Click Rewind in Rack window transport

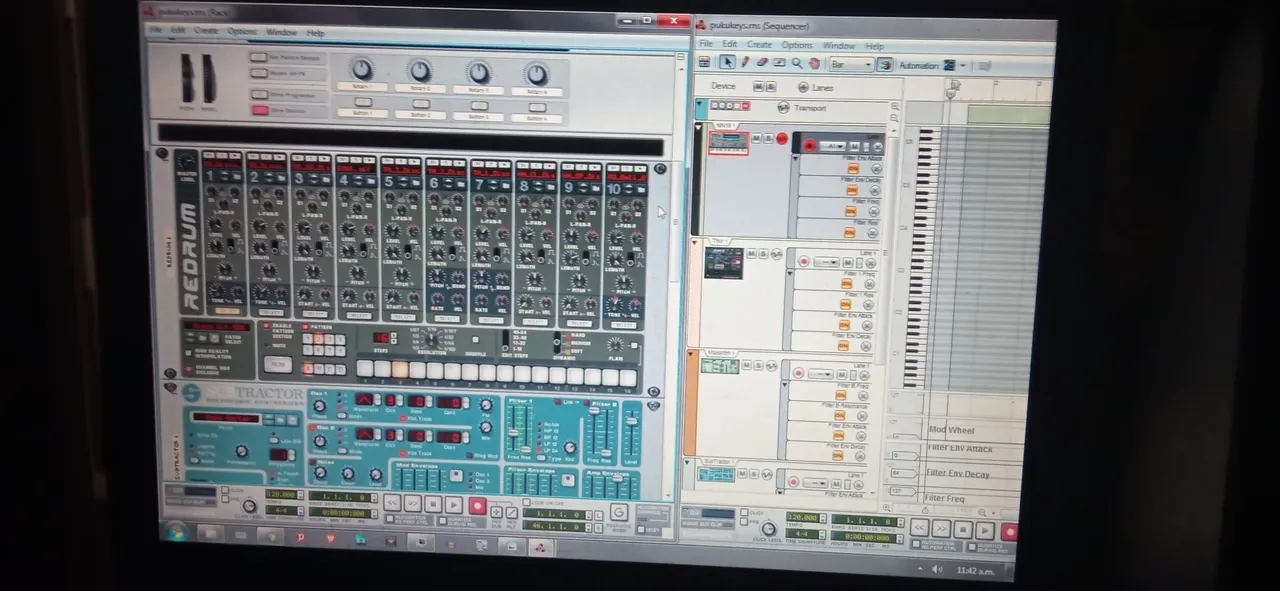(392, 503)
